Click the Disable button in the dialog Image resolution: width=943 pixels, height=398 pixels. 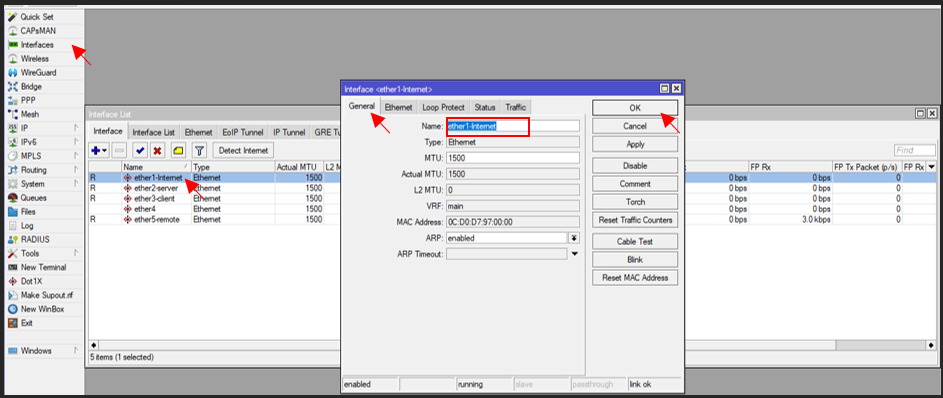[635, 165]
